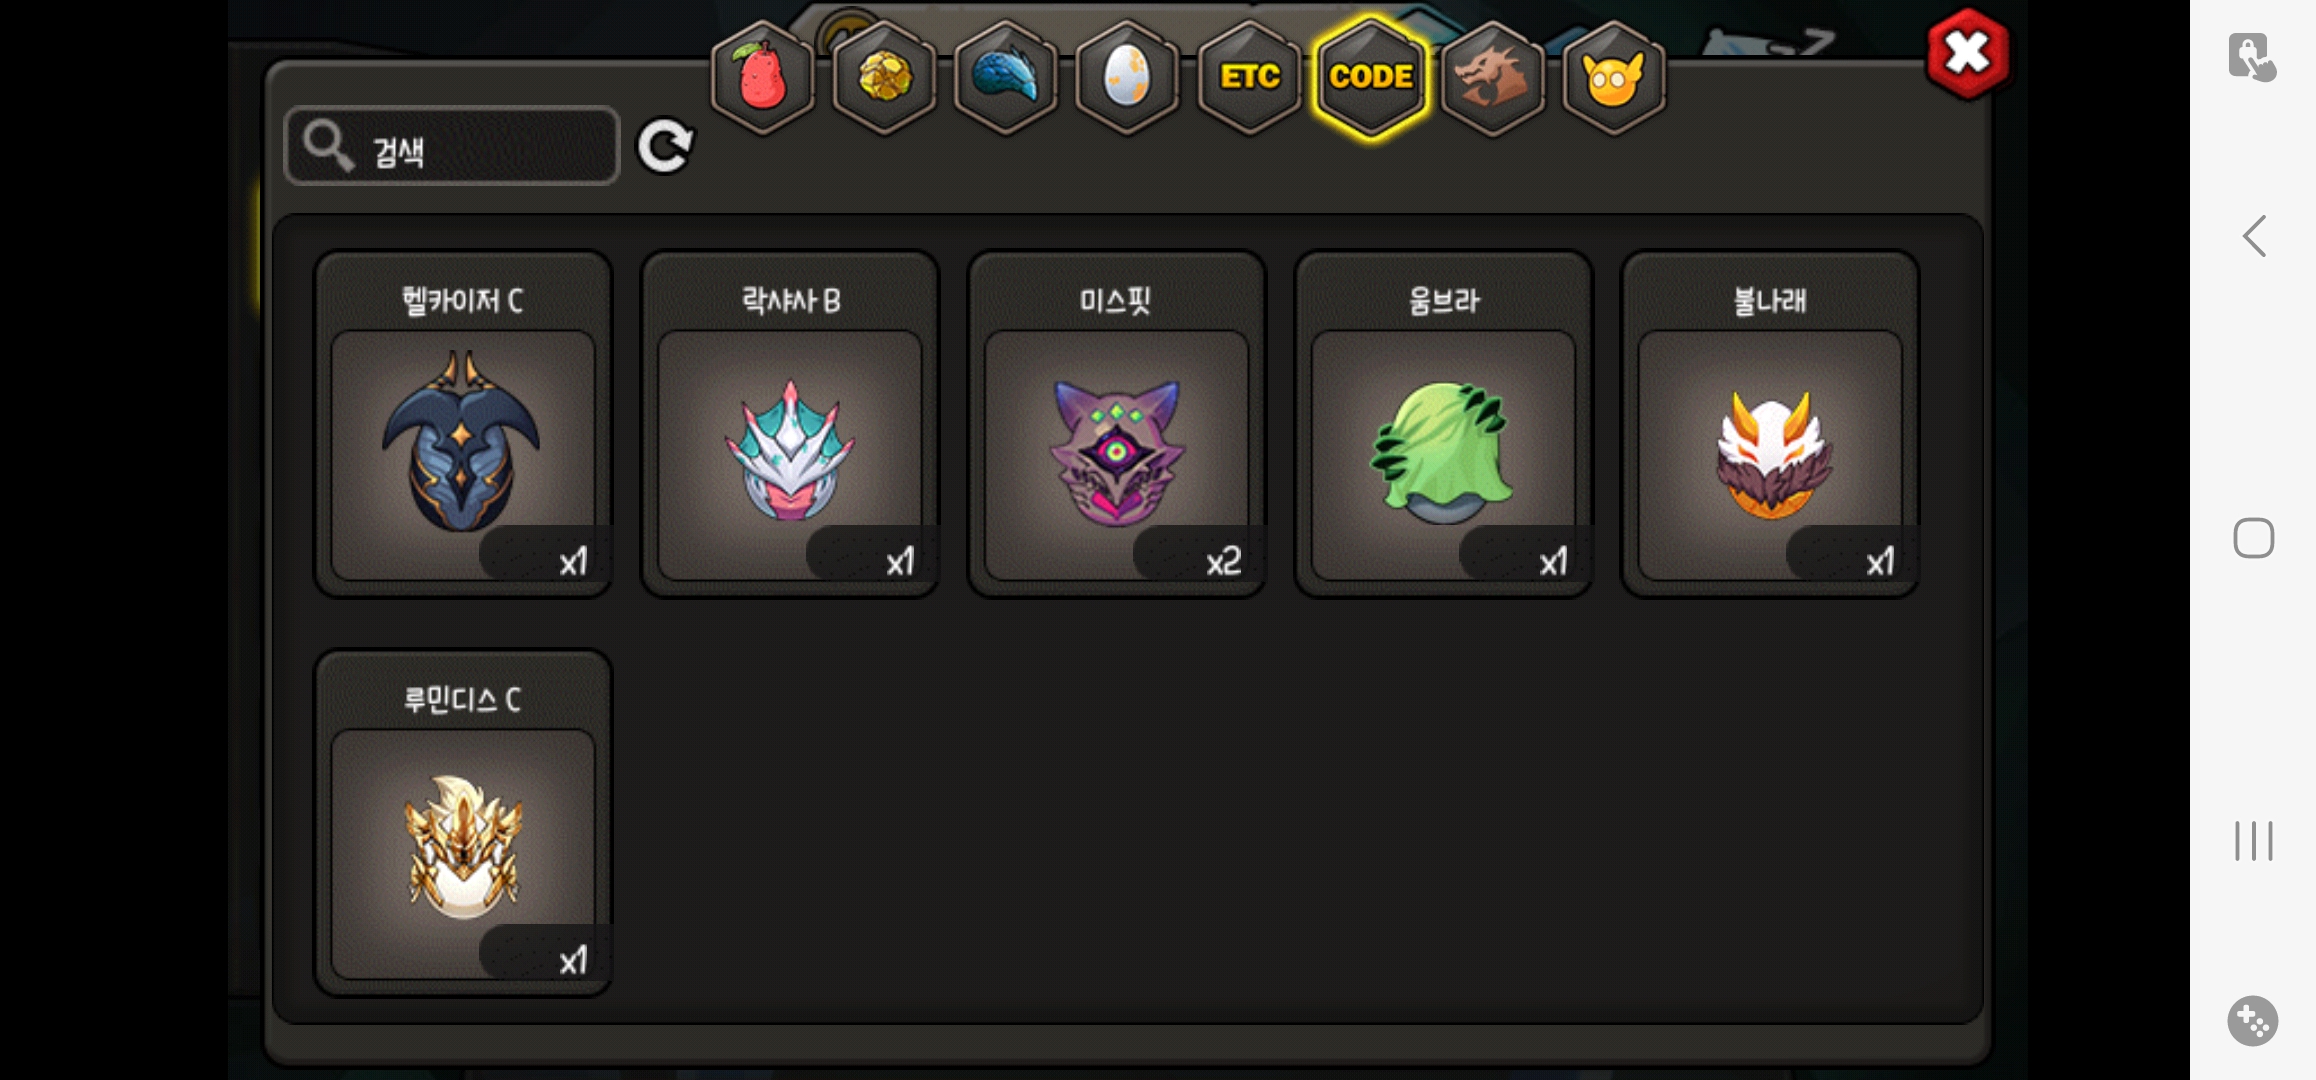Click the refresh arrow icon

tap(665, 147)
